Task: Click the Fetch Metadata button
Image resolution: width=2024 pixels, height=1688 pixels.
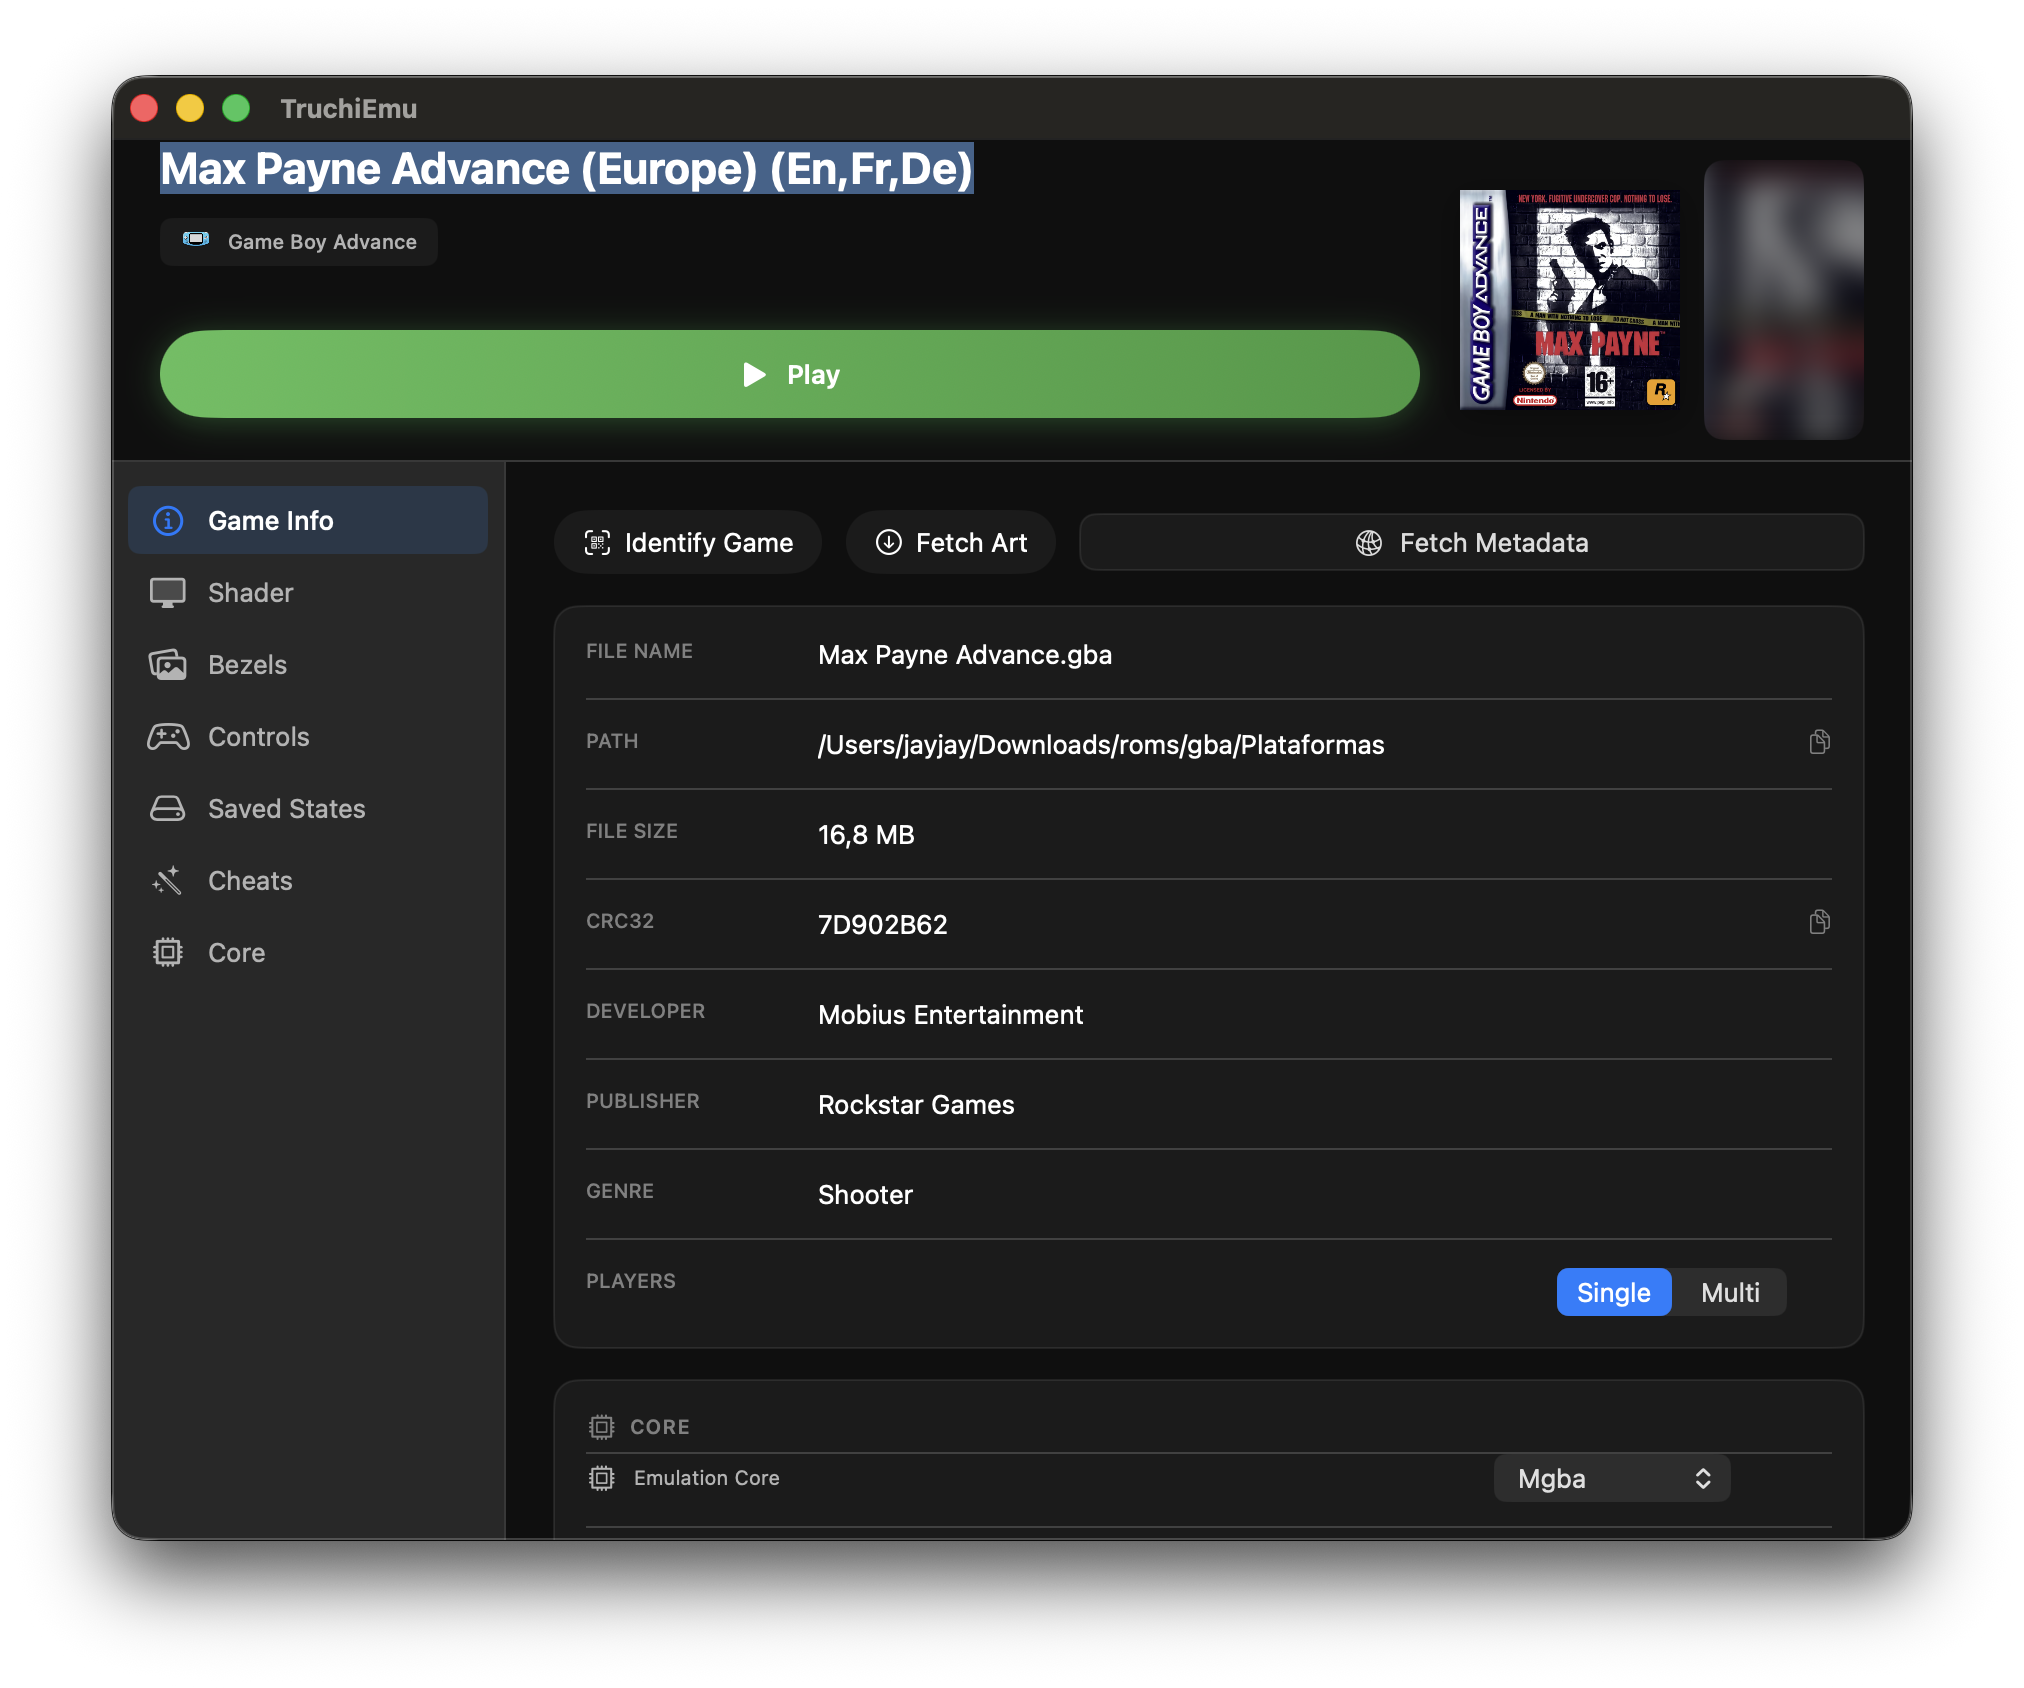Action: coord(1472,543)
